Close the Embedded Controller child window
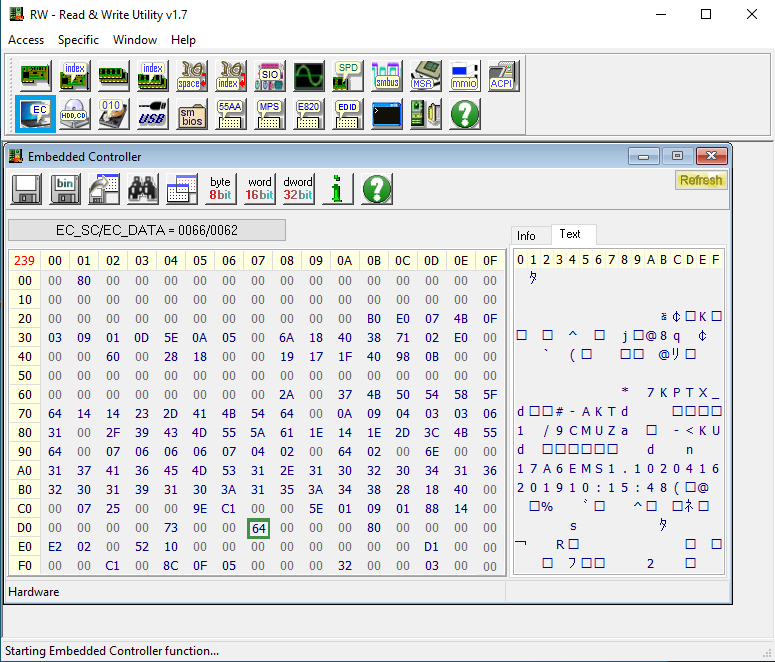Screen dimensions: 775x662 [x=711, y=156]
